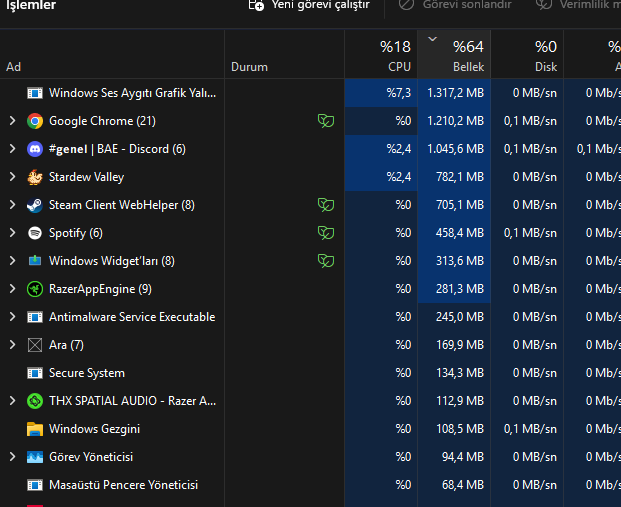The image size is (621, 507).
Task: Expand the Görev Yöneticisi process group
Action: click(x=12, y=457)
